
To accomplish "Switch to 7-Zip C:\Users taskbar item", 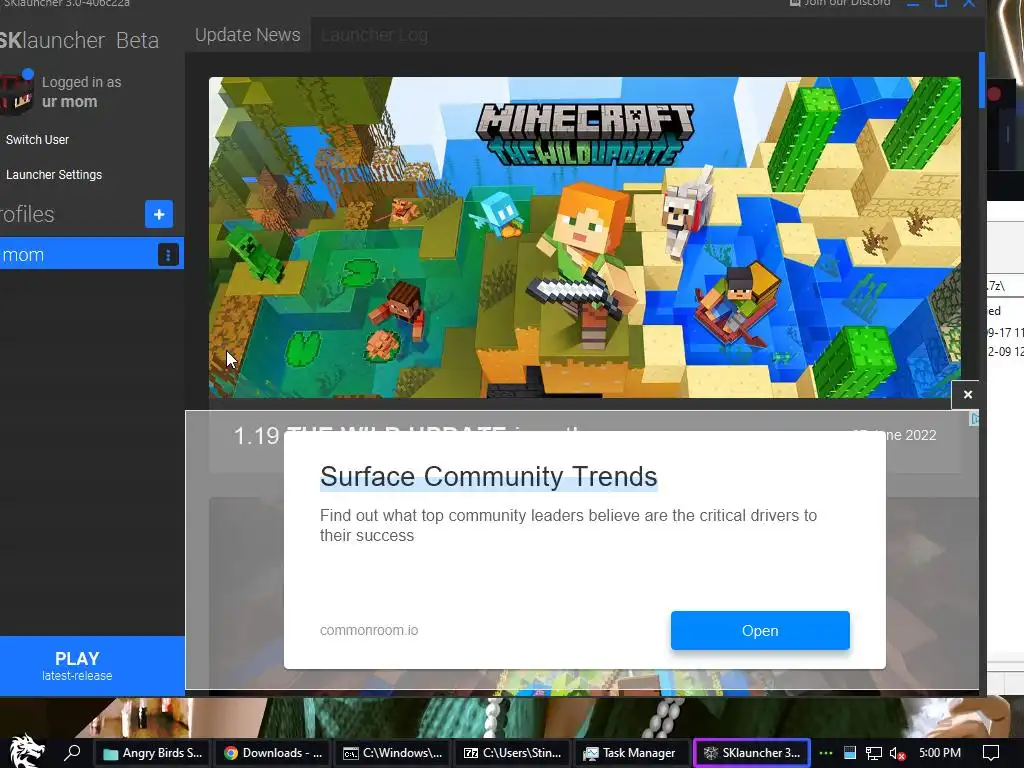I will tap(513, 753).
